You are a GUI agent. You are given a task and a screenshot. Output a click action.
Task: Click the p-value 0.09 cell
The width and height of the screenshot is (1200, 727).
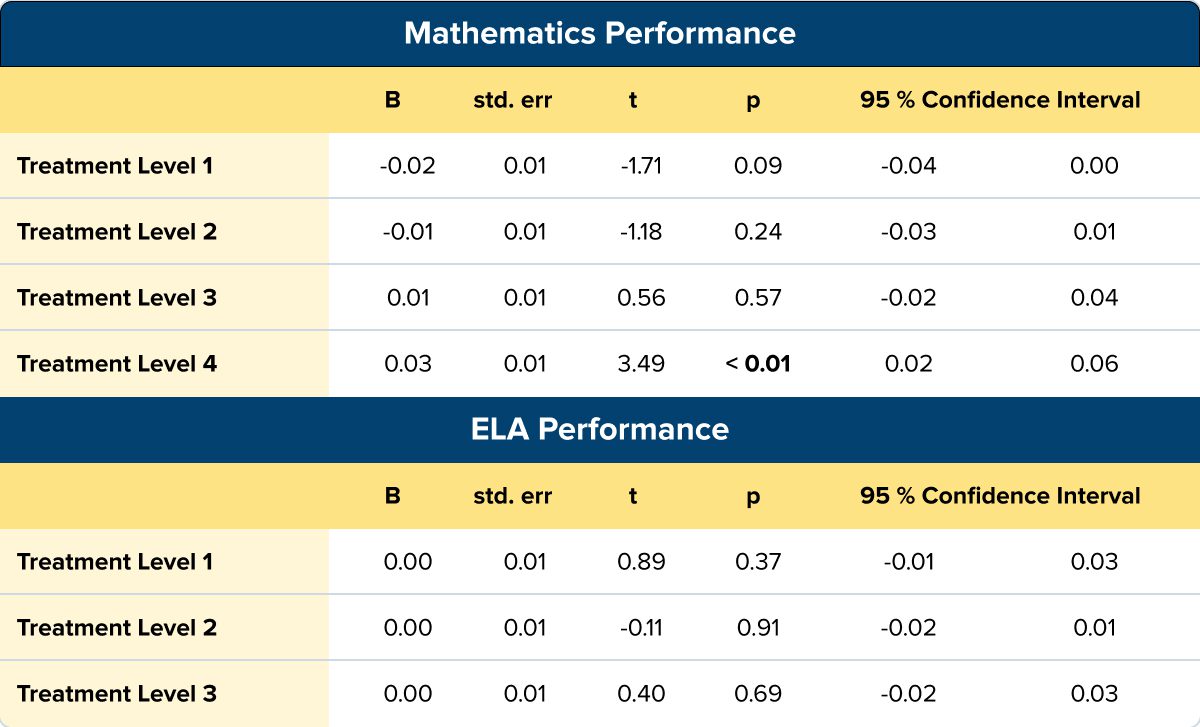pyautogui.click(x=758, y=166)
